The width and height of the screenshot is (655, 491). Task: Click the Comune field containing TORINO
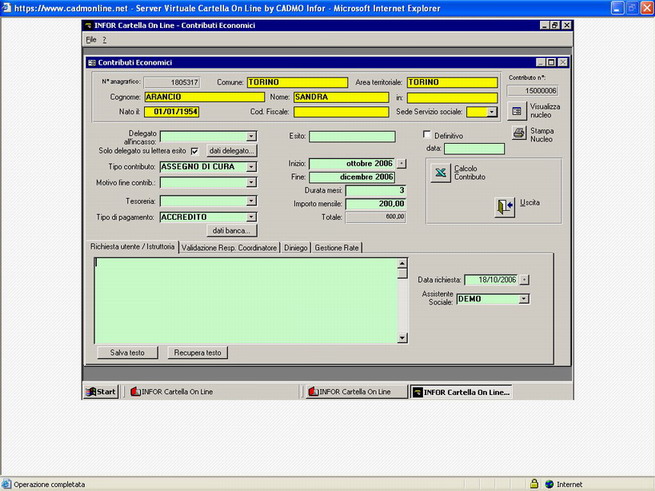tap(297, 82)
